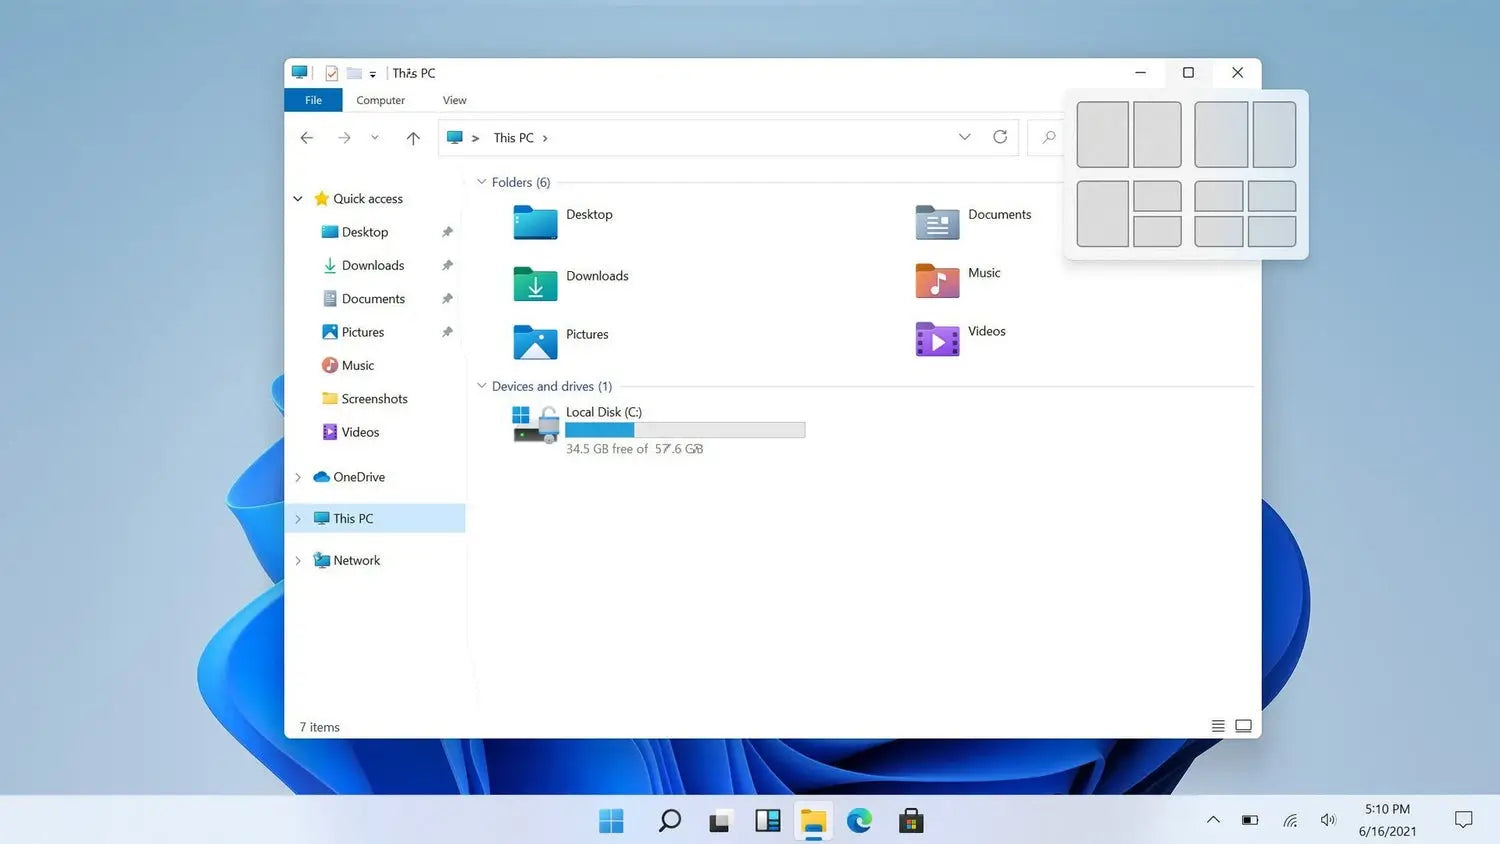
Task: Launch Microsoft Edge from the taskbar
Action: click(860, 820)
